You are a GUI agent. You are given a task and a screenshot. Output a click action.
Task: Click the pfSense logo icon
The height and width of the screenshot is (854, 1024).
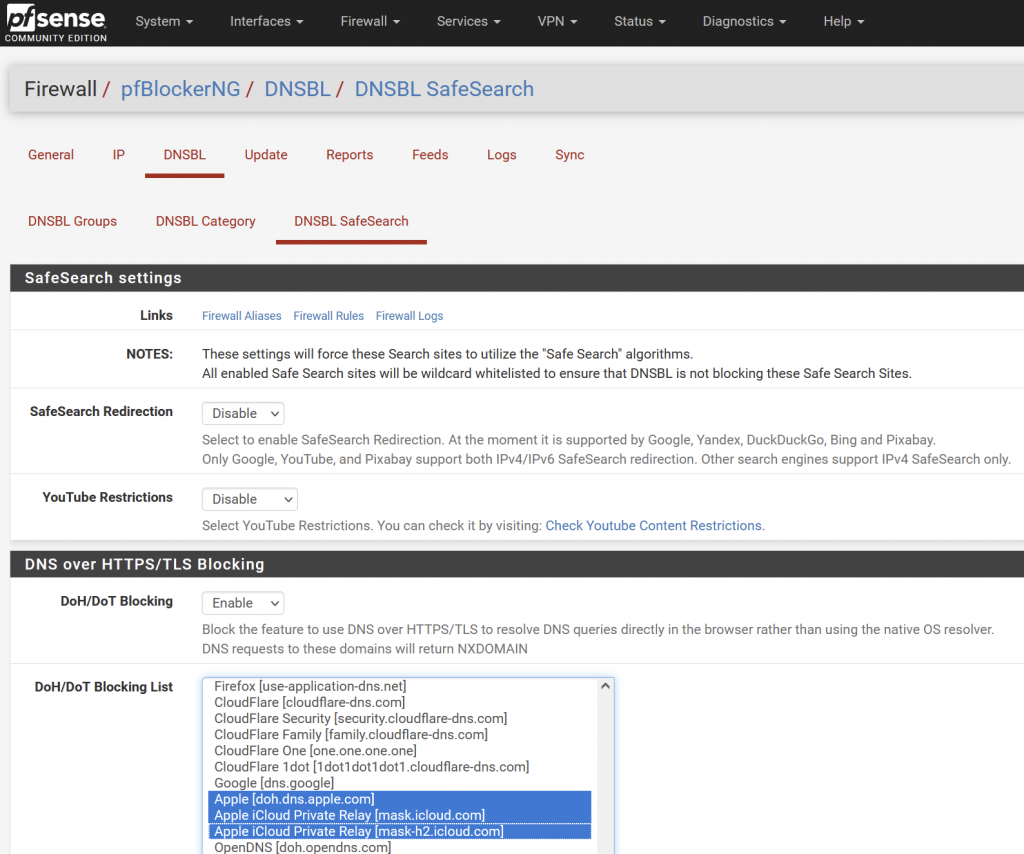click(56, 22)
